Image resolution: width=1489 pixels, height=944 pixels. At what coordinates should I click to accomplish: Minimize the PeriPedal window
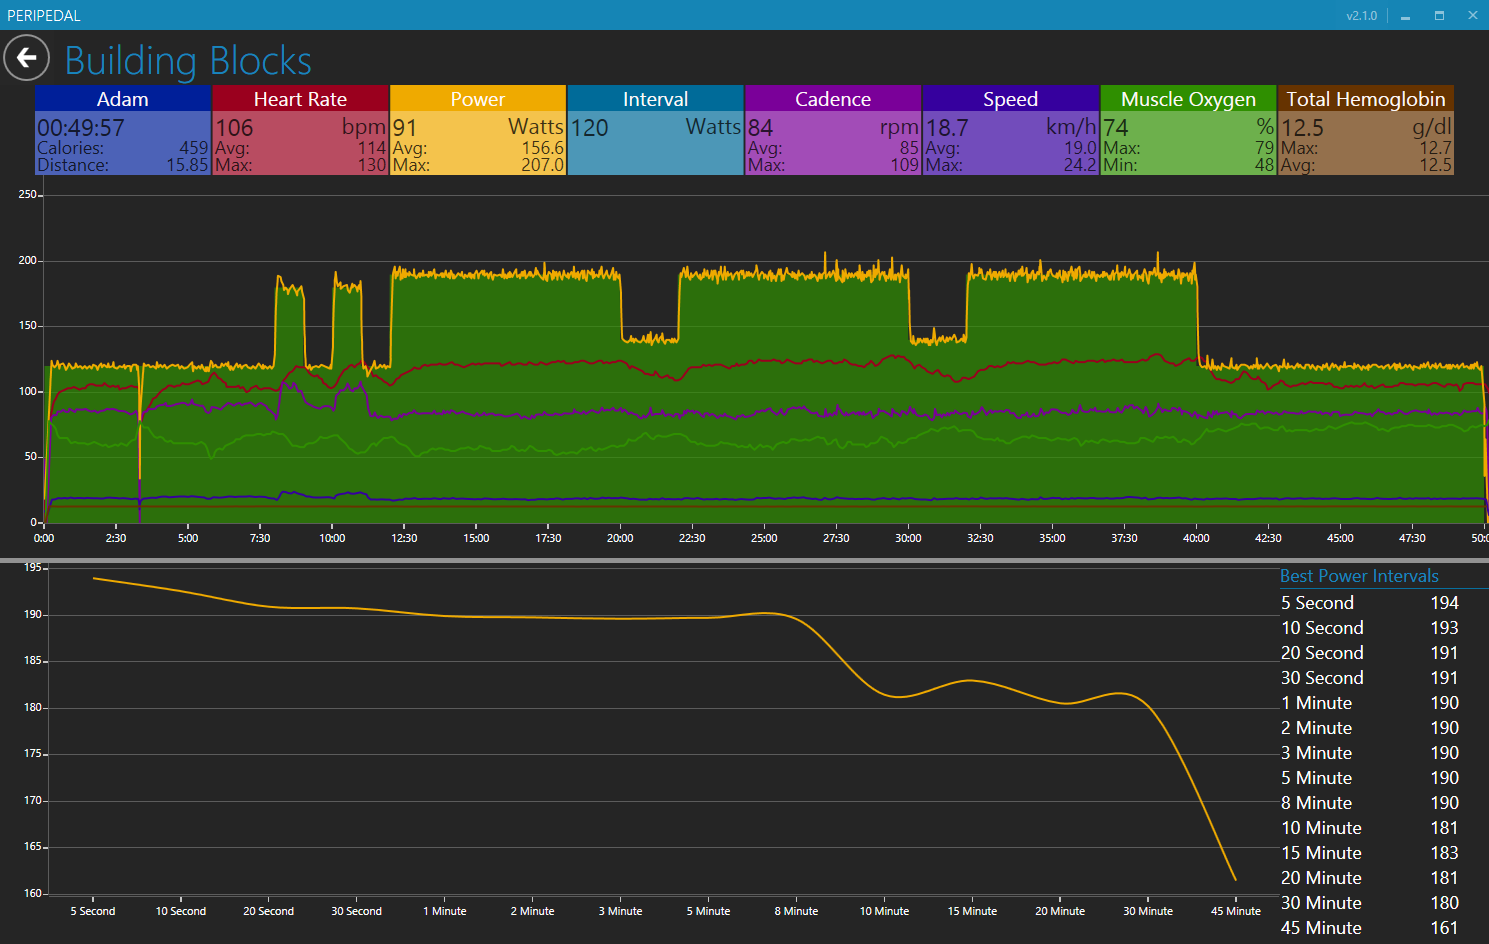(1405, 16)
